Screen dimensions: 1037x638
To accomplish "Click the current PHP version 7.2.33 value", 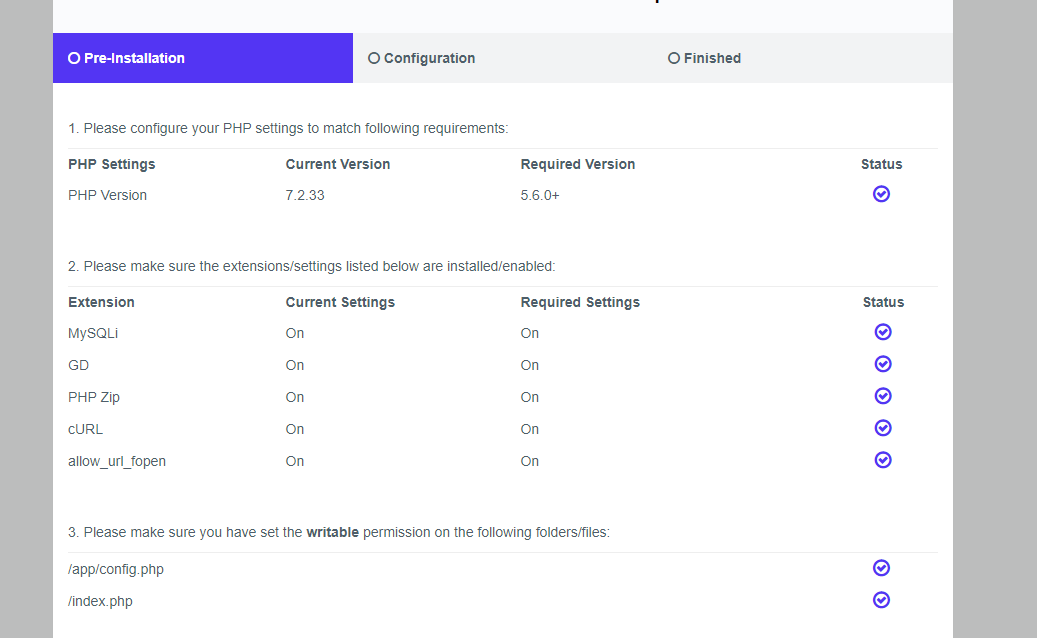I will (305, 195).
